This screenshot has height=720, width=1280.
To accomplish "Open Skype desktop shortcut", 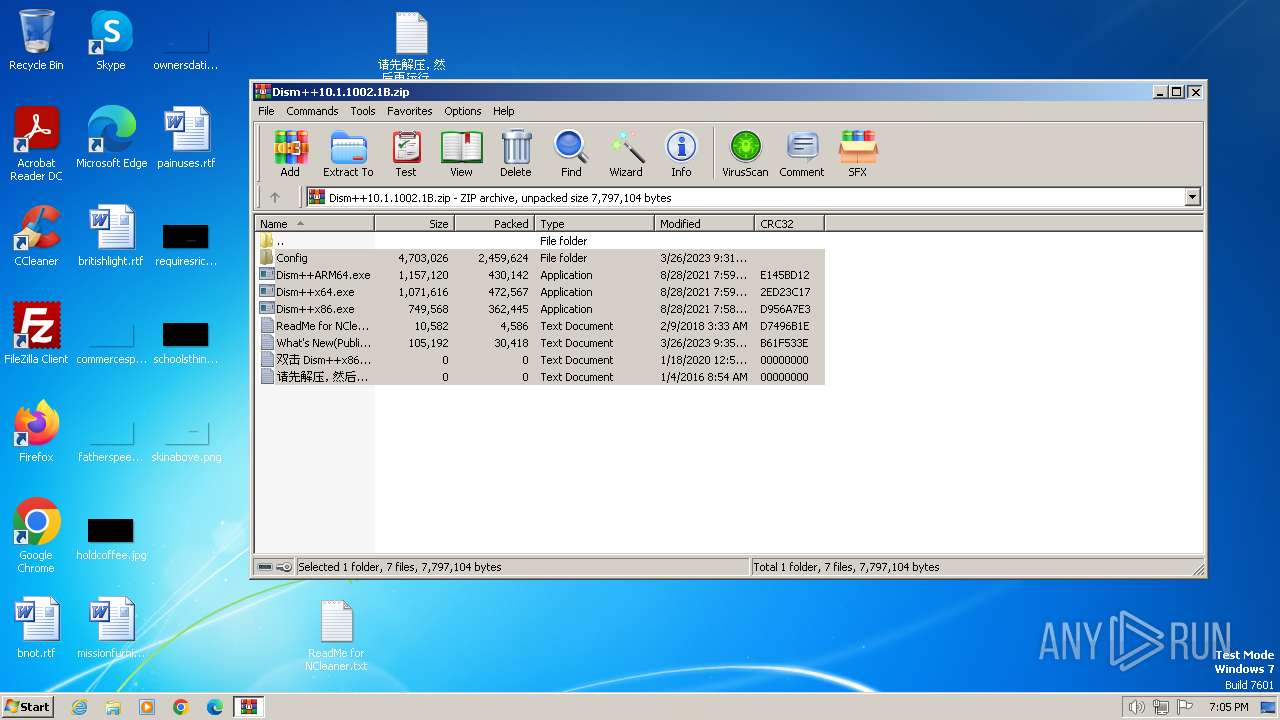I will point(110,40).
